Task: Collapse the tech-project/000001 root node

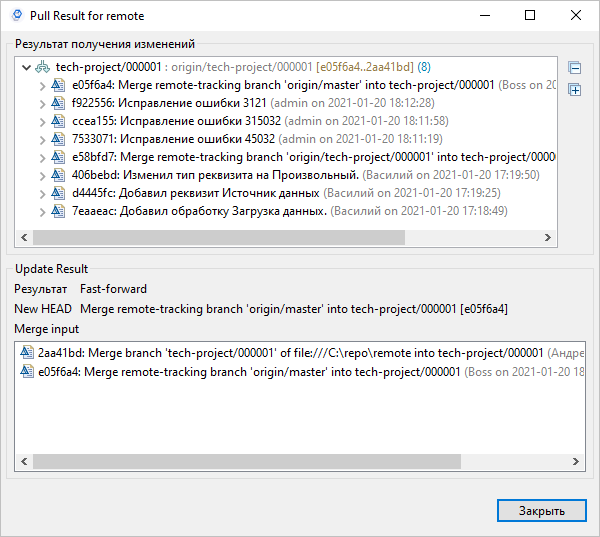Action: tap(25, 67)
